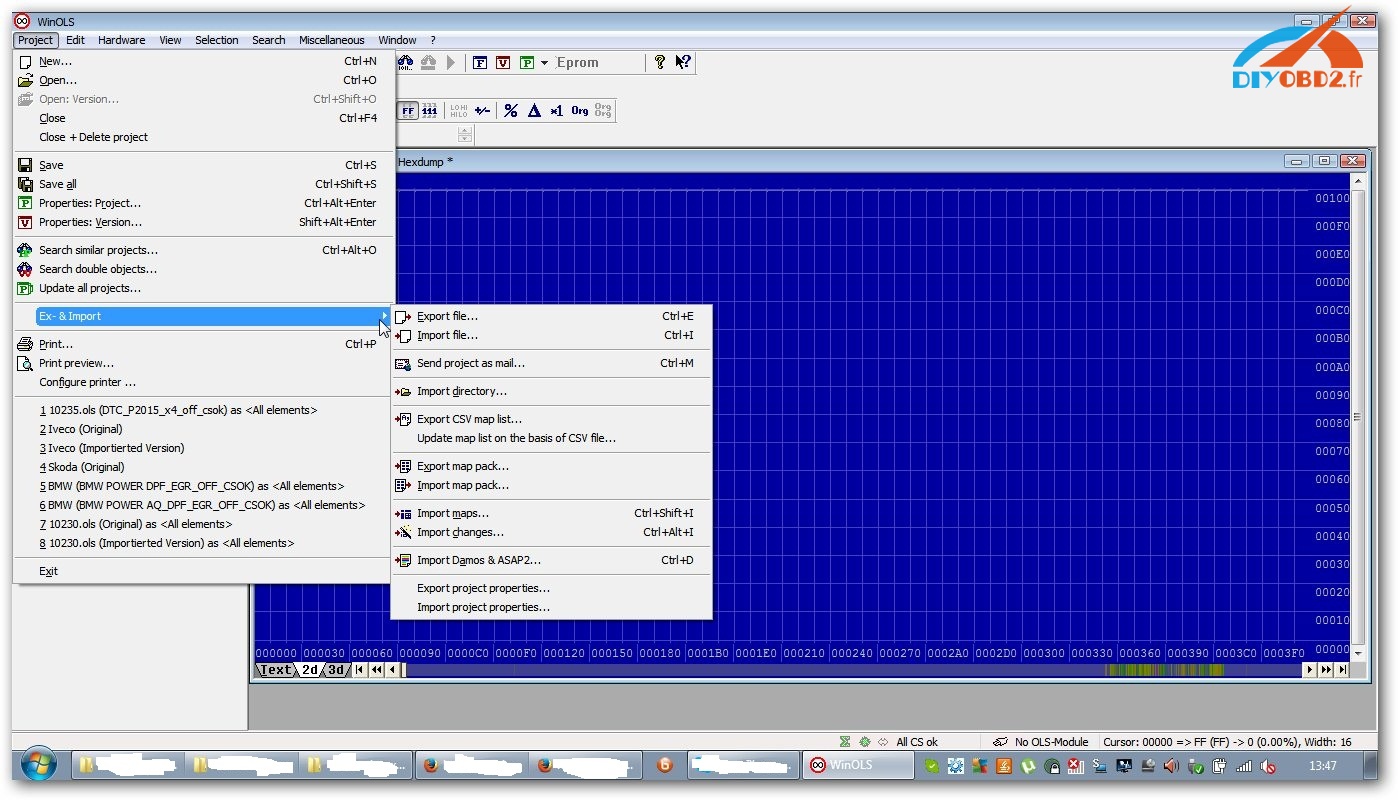Image resolution: width=1398 pixels, height=800 pixels.
Task: Open recent project 4 Skoda (Original)
Action: pos(201,467)
